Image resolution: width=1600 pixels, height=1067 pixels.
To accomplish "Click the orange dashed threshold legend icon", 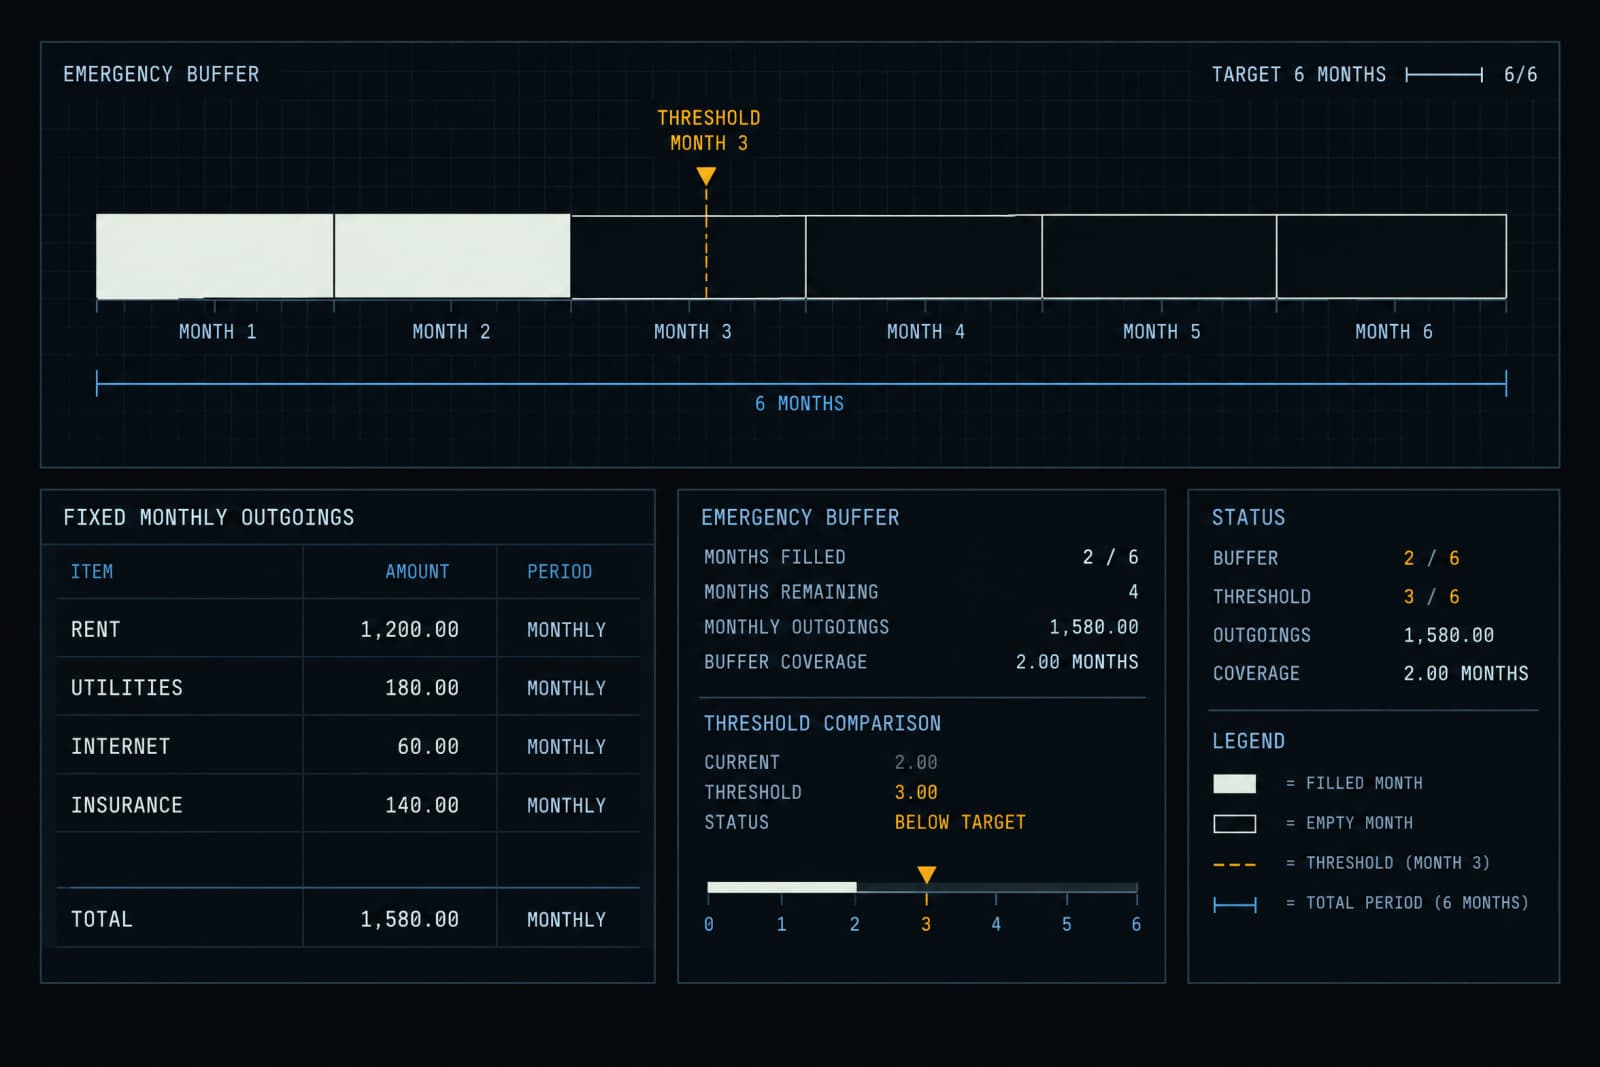I will pos(1234,864).
